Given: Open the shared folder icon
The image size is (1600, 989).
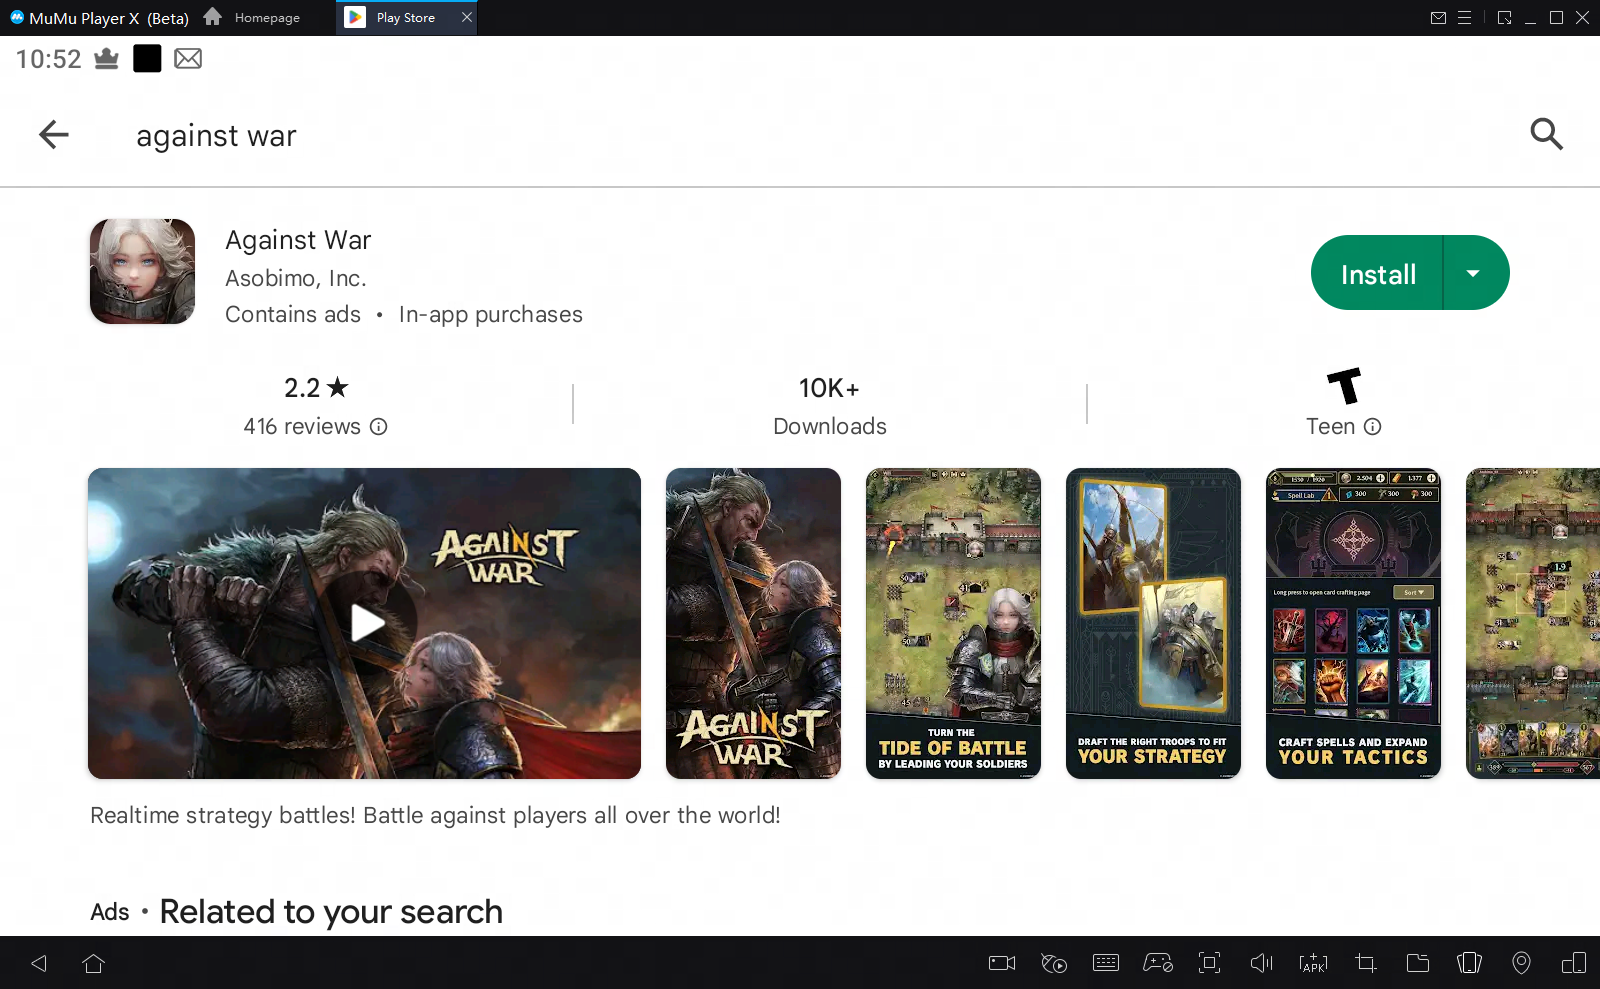Looking at the screenshot, I should click(1416, 962).
